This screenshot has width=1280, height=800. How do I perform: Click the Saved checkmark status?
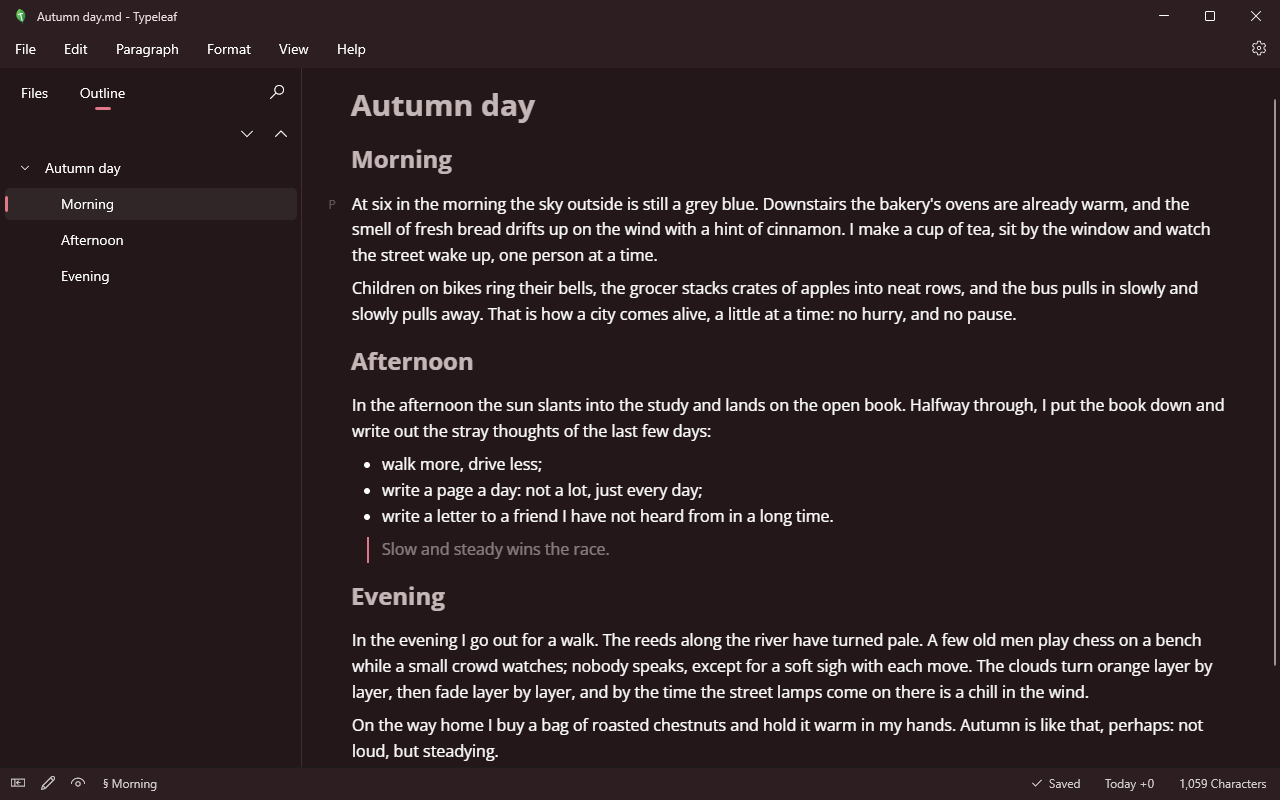pos(1056,783)
